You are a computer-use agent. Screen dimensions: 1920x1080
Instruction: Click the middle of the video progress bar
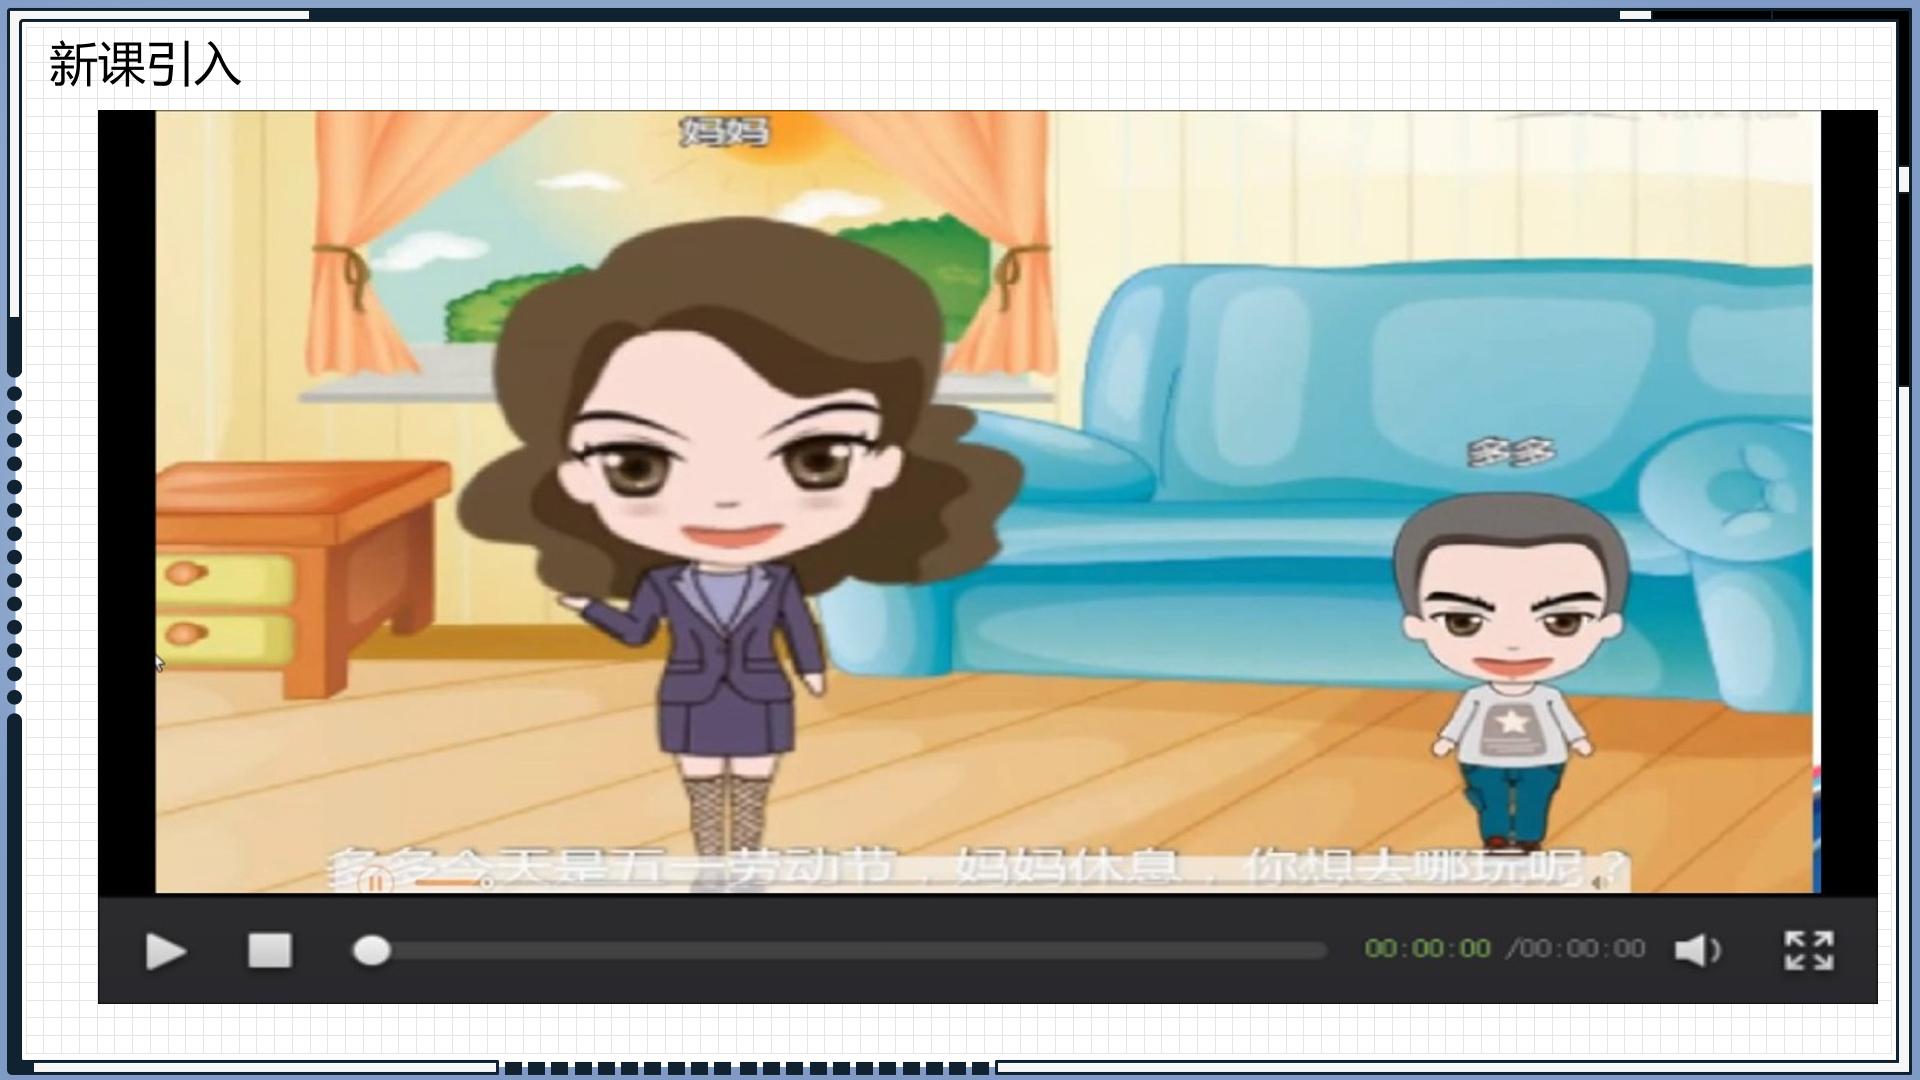[840, 950]
